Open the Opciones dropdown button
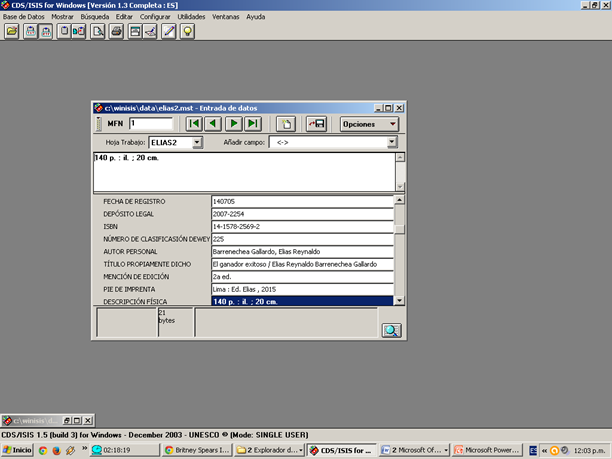The image size is (612, 459). click(x=369, y=124)
